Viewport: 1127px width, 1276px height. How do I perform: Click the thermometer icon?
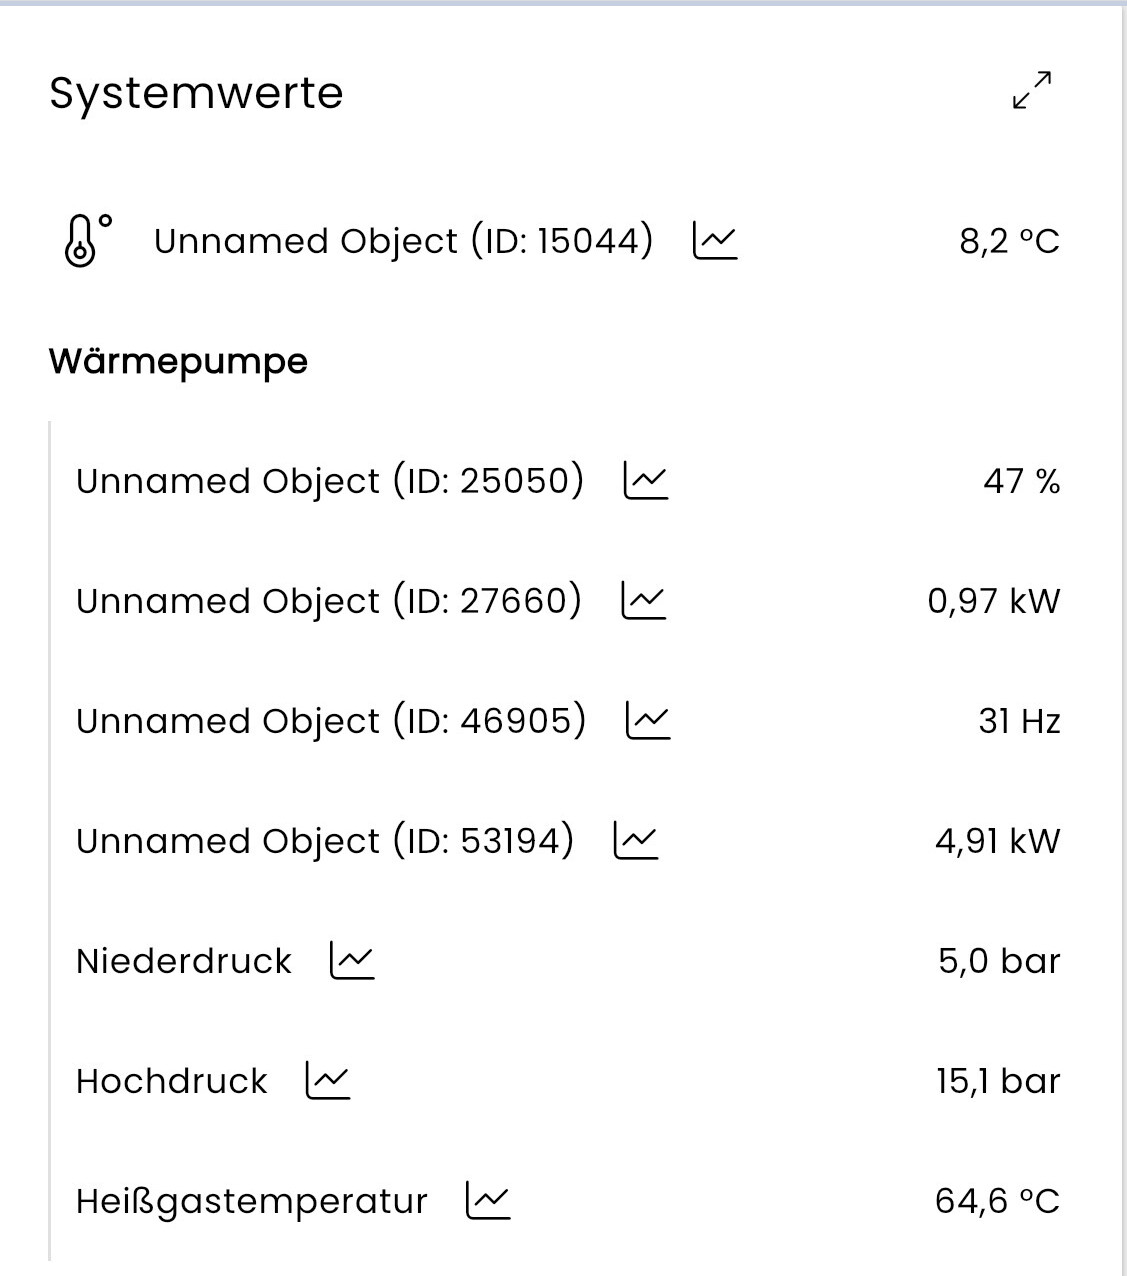click(85, 241)
